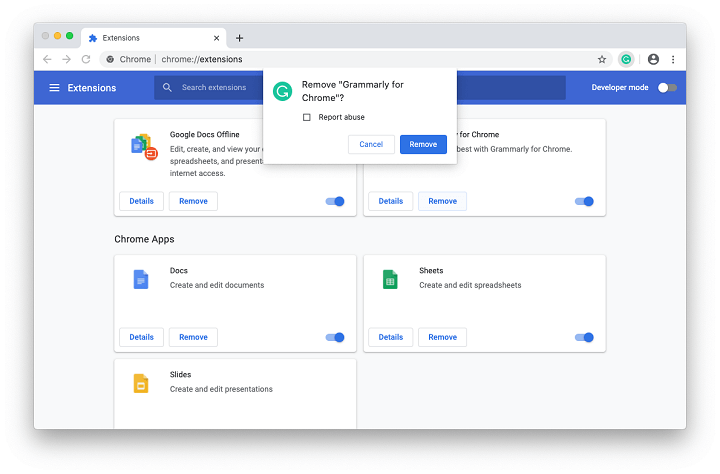Open a new tab with plus button
720x474 pixels.
coord(239,38)
